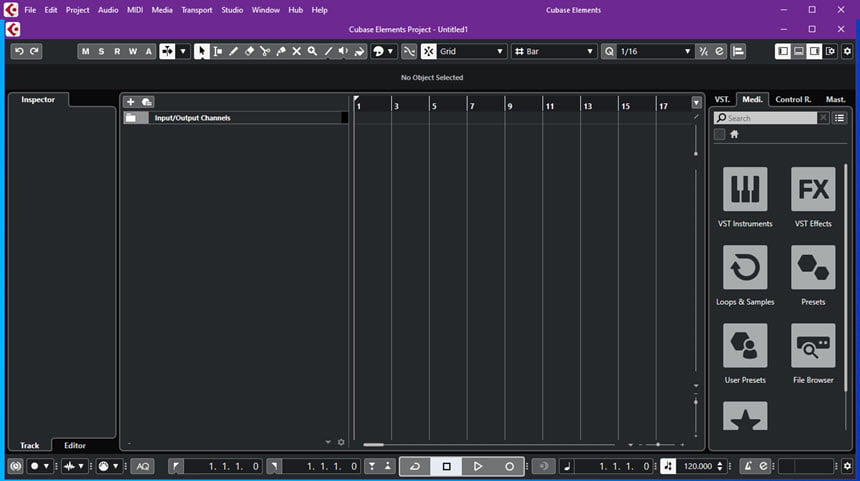
Task: Click the Undo arrow icon
Action: click(x=19, y=52)
